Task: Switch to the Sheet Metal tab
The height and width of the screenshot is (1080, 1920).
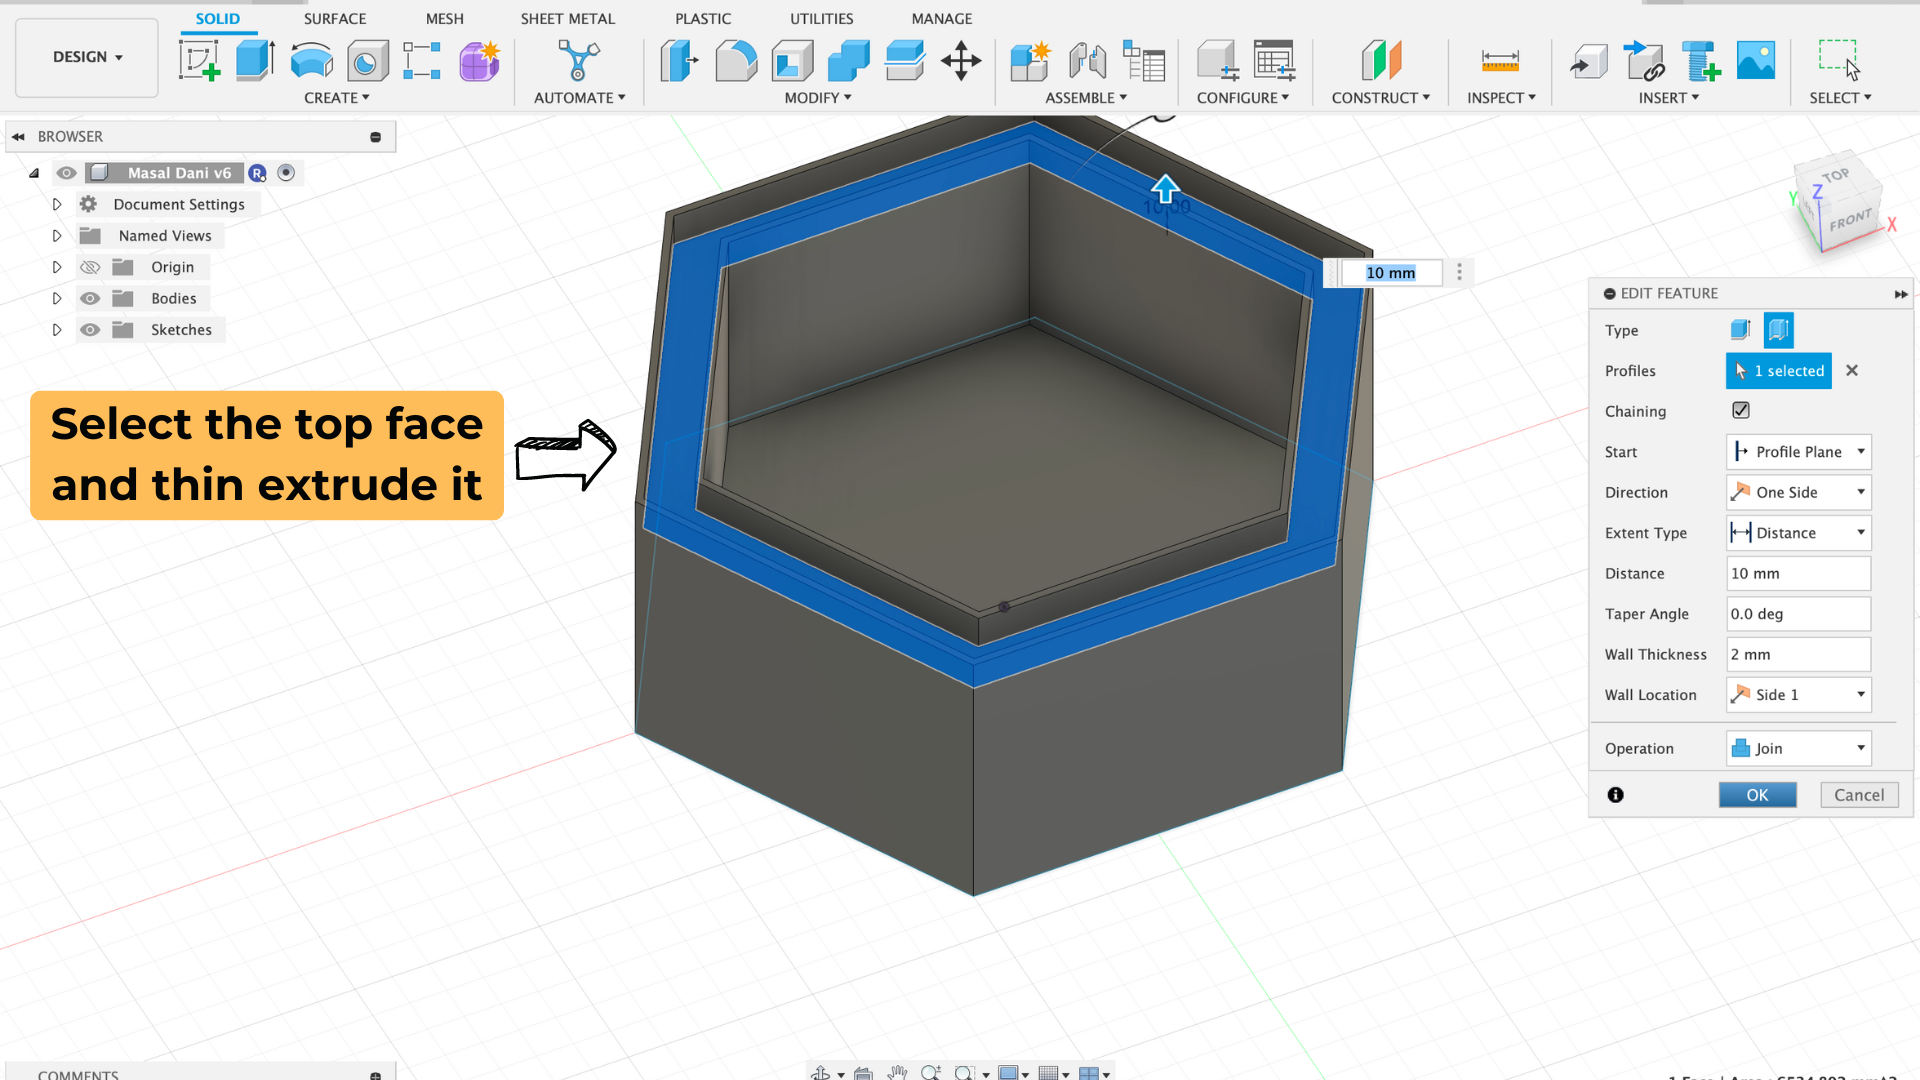Action: [567, 18]
